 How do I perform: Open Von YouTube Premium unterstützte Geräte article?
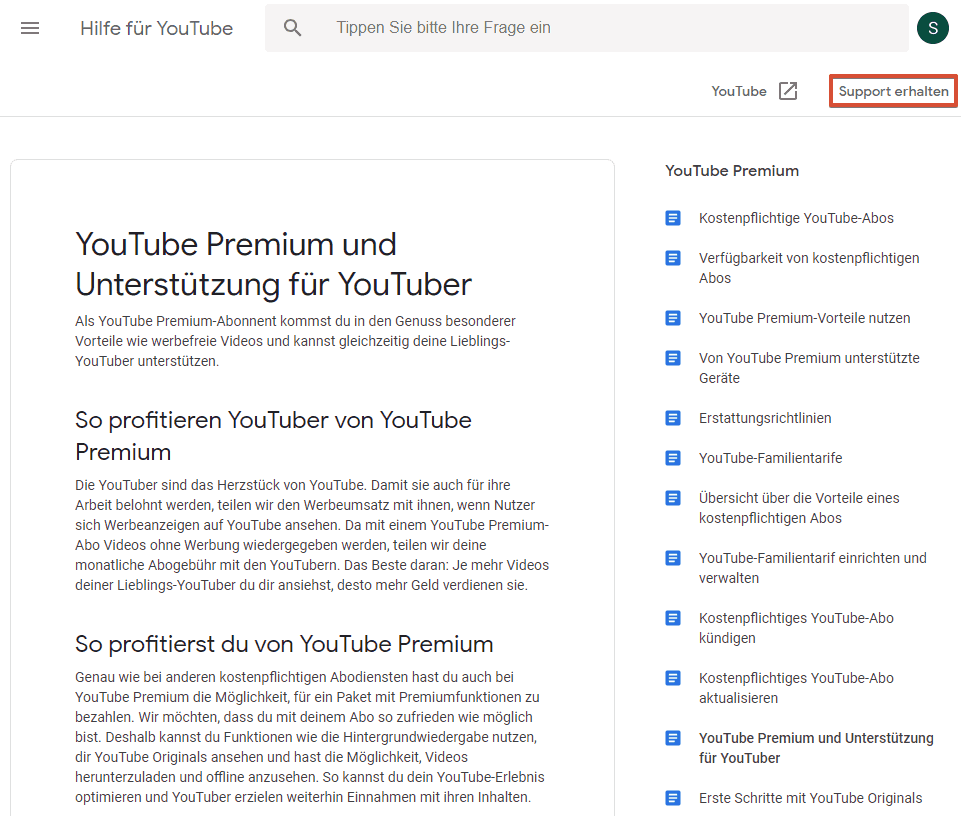(x=809, y=368)
